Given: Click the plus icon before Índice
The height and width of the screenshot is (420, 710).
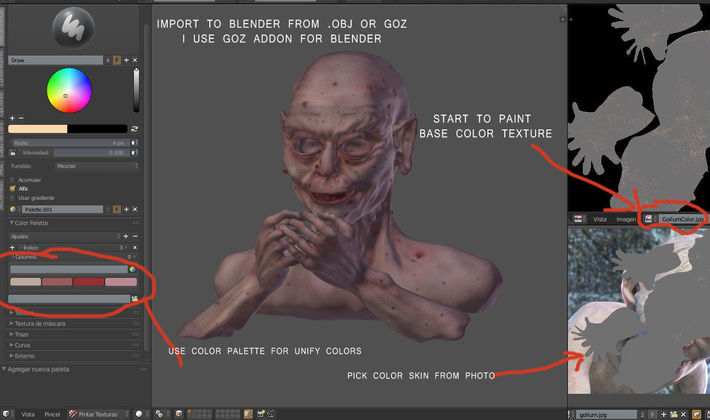Looking at the screenshot, I should click(12, 248).
